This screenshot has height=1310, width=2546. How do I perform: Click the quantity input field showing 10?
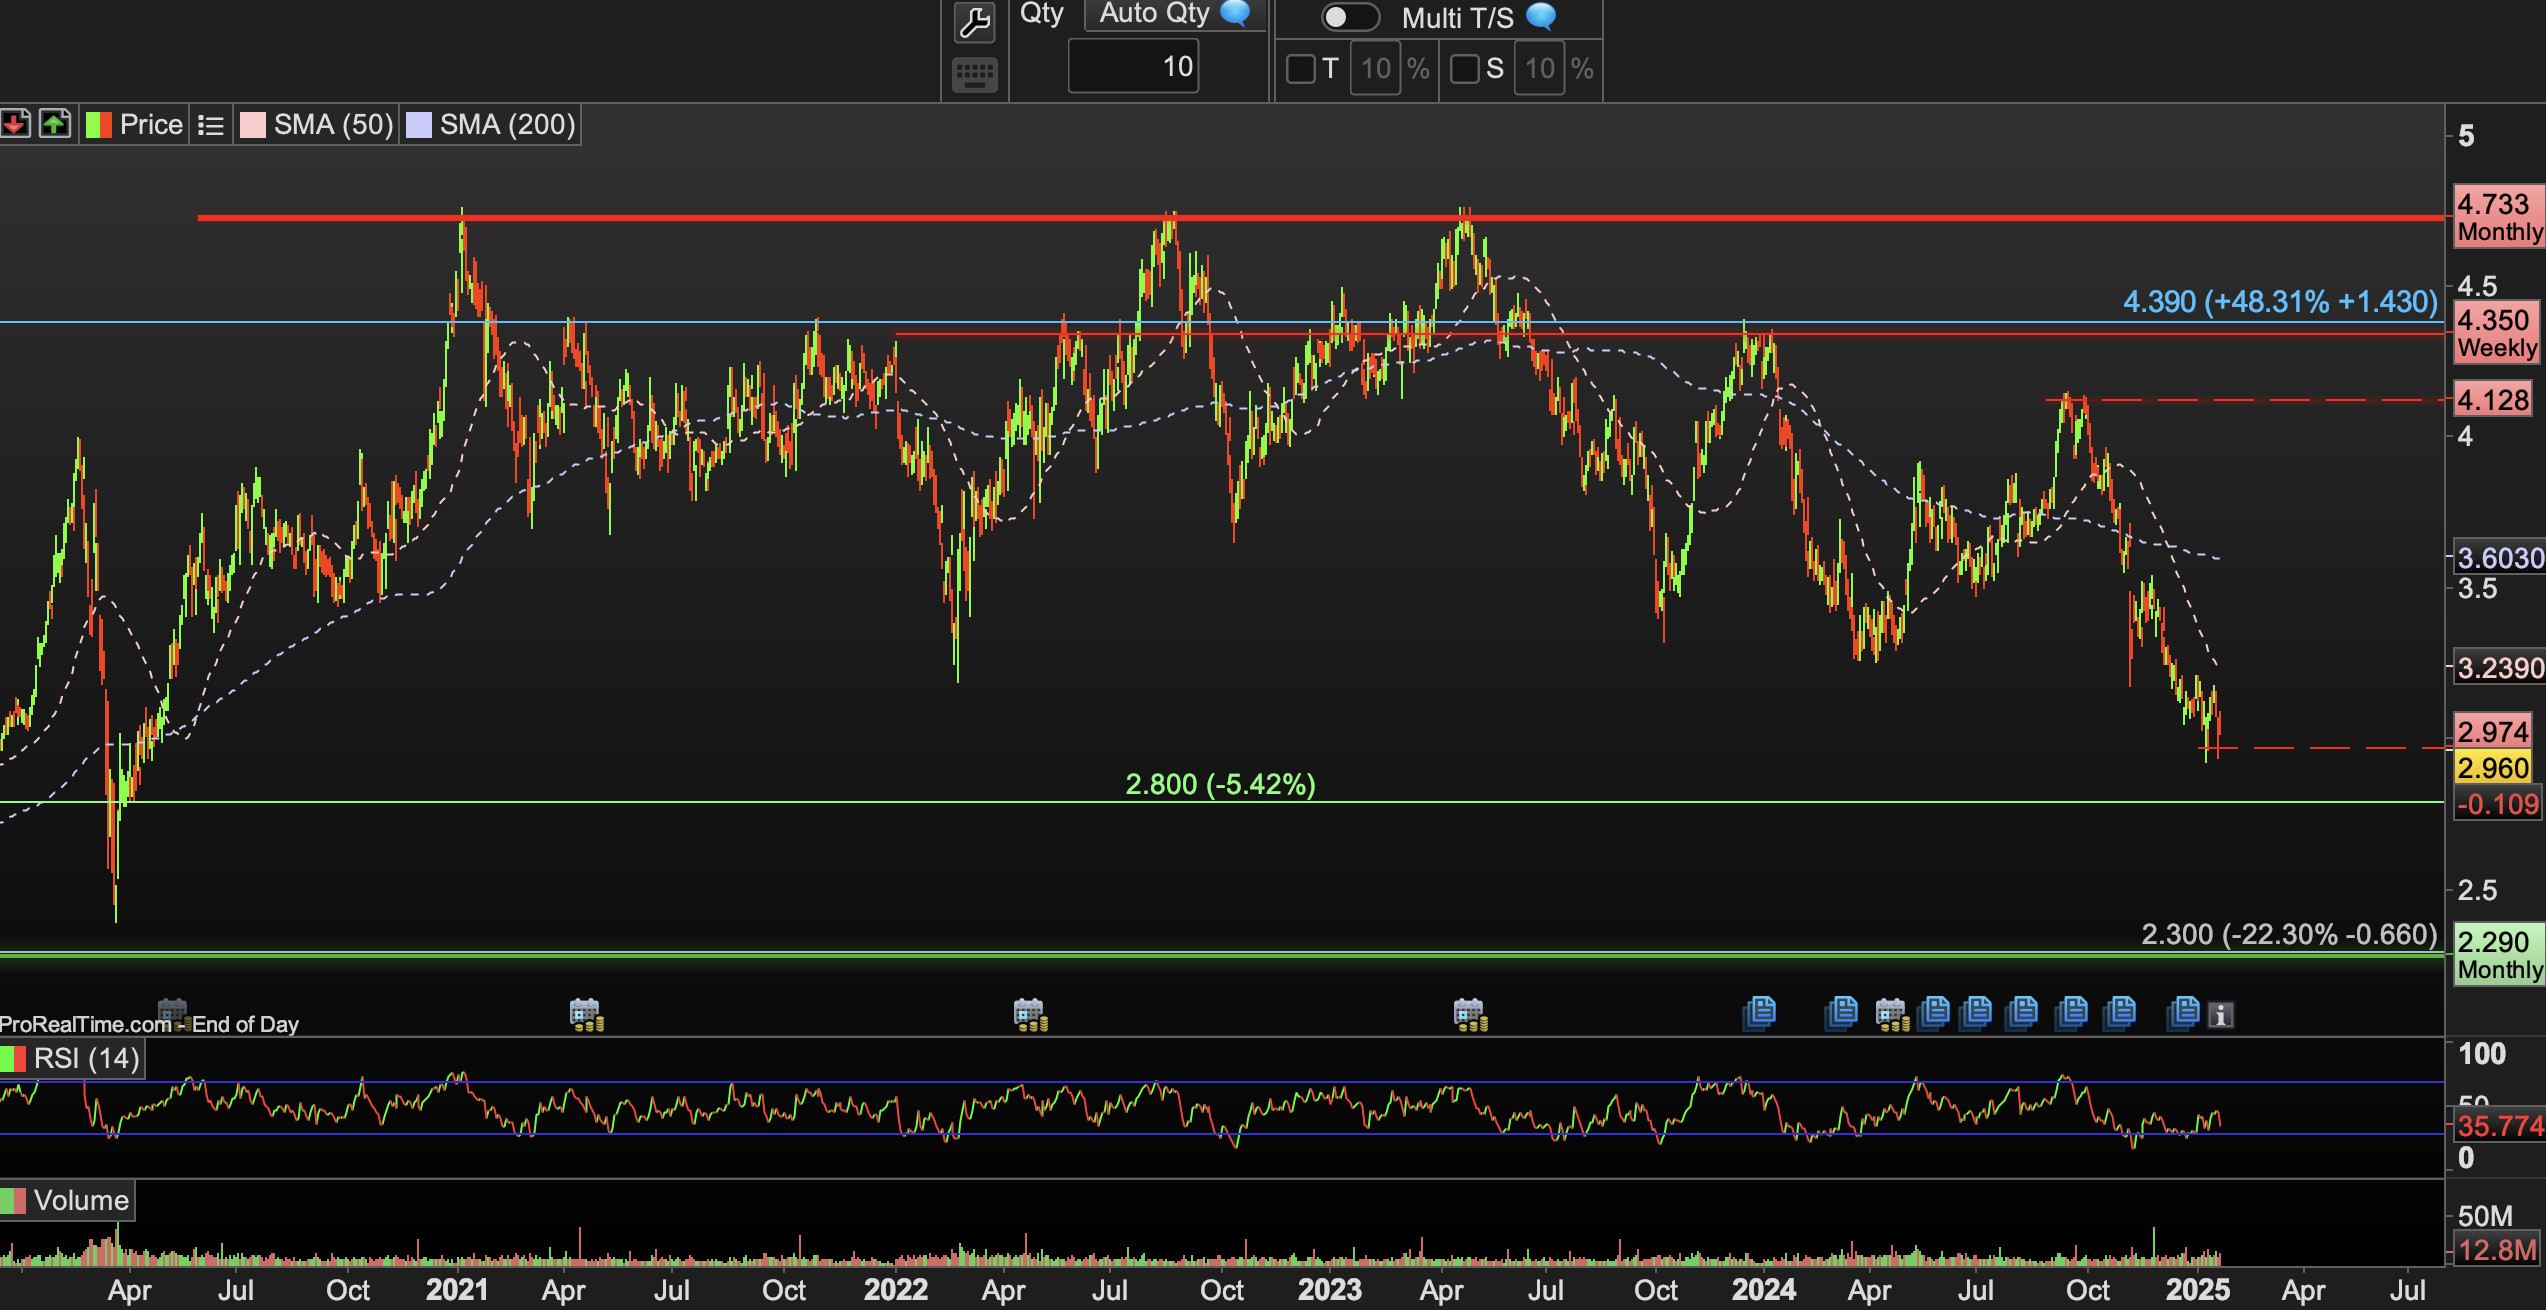point(1133,67)
